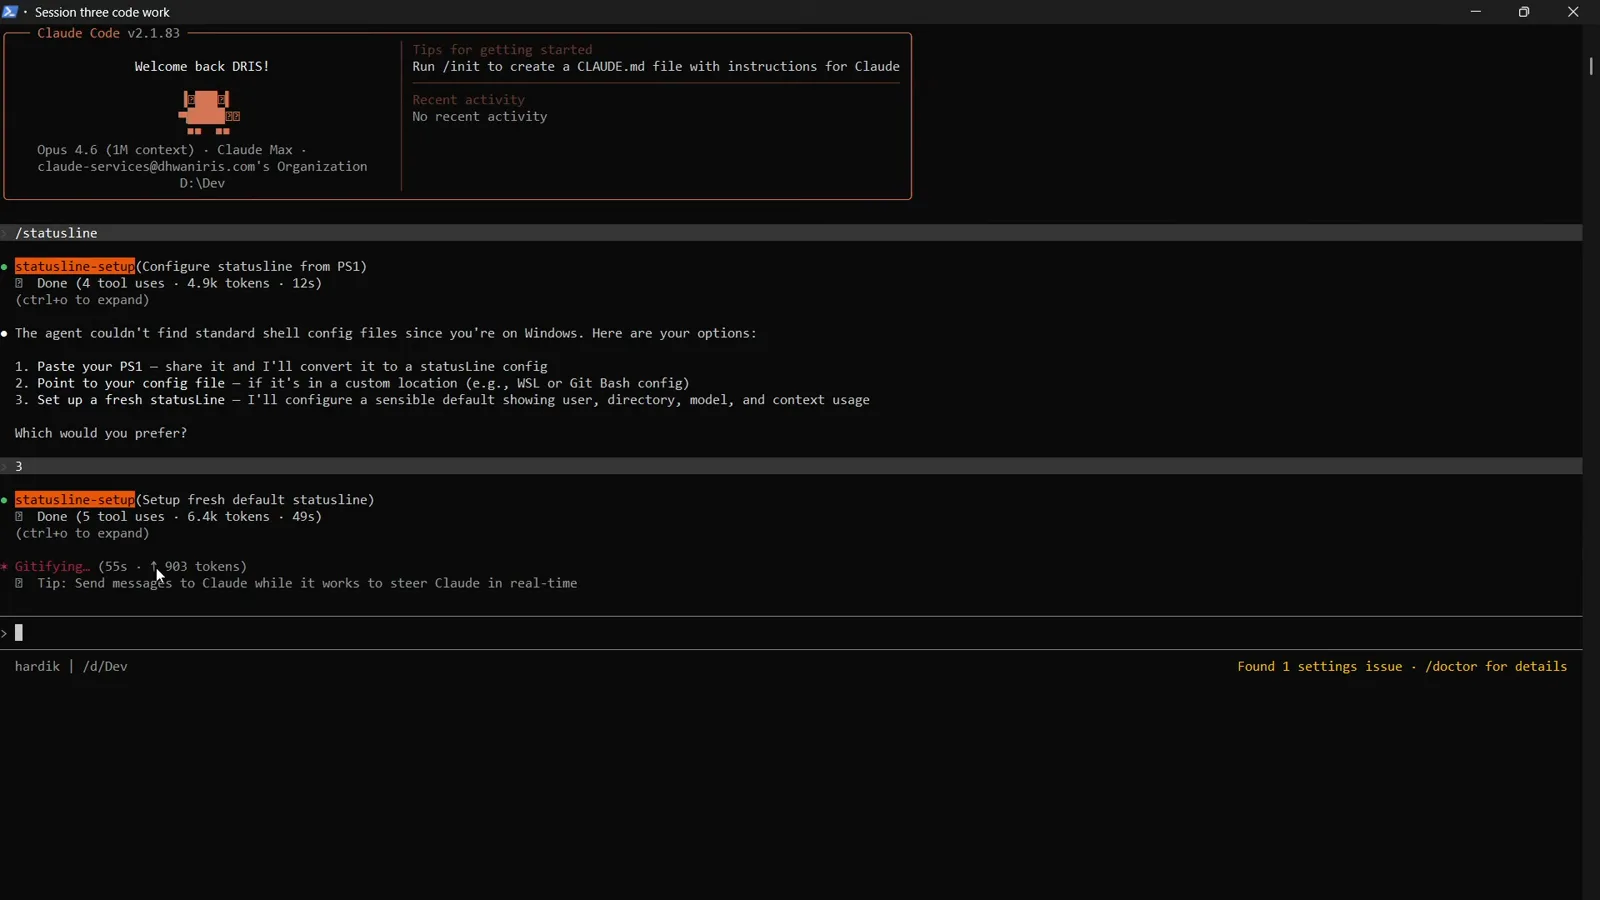The width and height of the screenshot is (1600, 900).
Task: Click 'Welcome back DRIS!' heading
Action: coord(202,67)
